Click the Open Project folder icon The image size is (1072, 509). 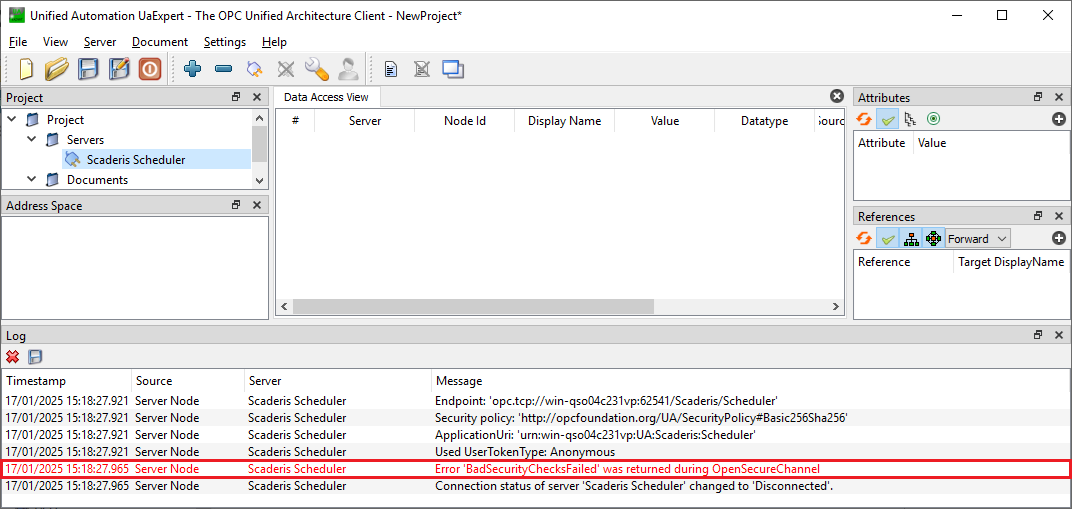click(57, 69)
